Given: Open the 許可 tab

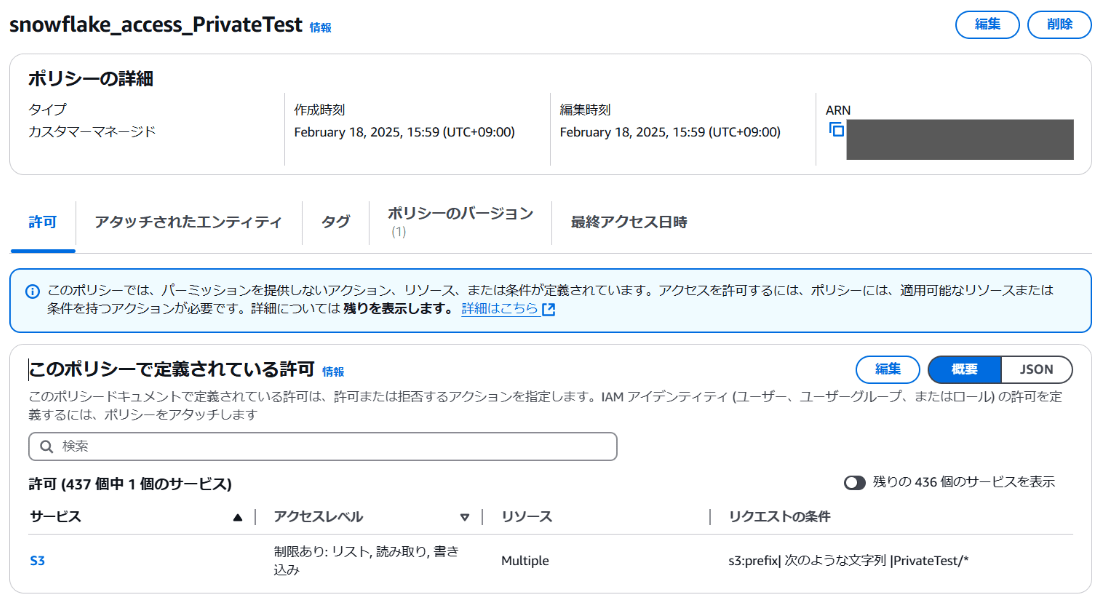Looking at the screenshot, I should point(43,222).
